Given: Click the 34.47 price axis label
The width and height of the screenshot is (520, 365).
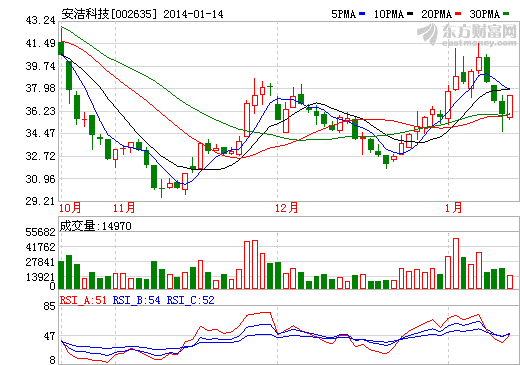Looking at the screenshot, I should (x=40, y=133).
